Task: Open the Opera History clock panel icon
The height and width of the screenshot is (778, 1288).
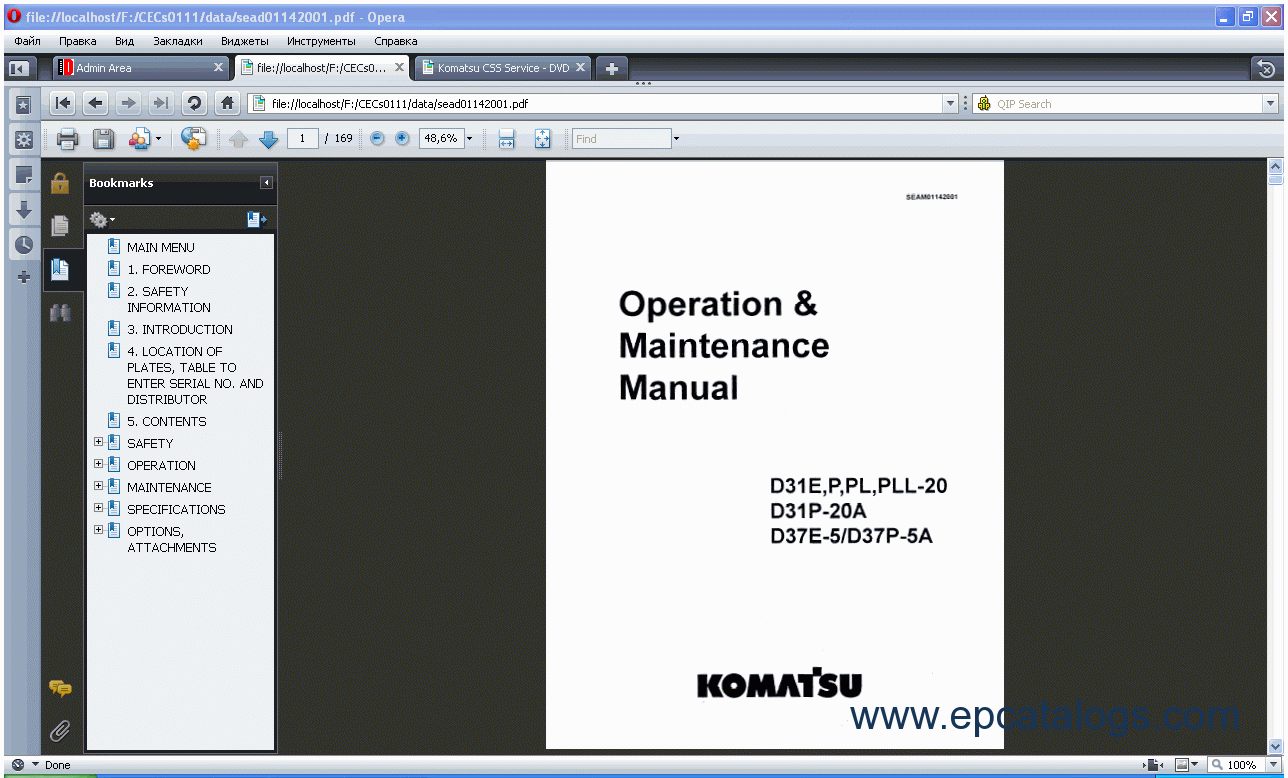Action: click(x=23, y=244)
